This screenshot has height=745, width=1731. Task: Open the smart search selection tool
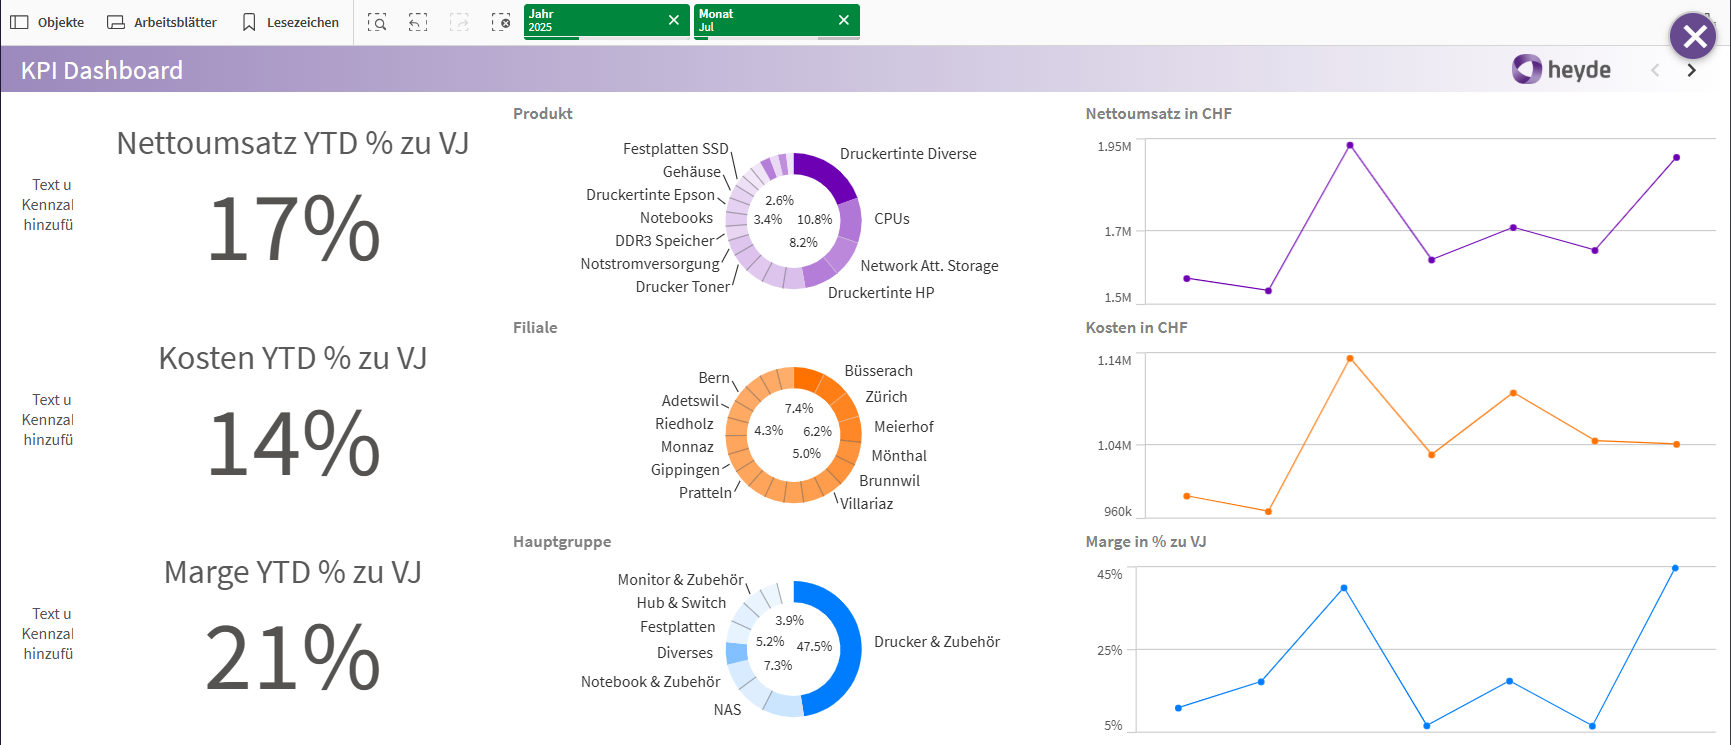coord(377,22)
